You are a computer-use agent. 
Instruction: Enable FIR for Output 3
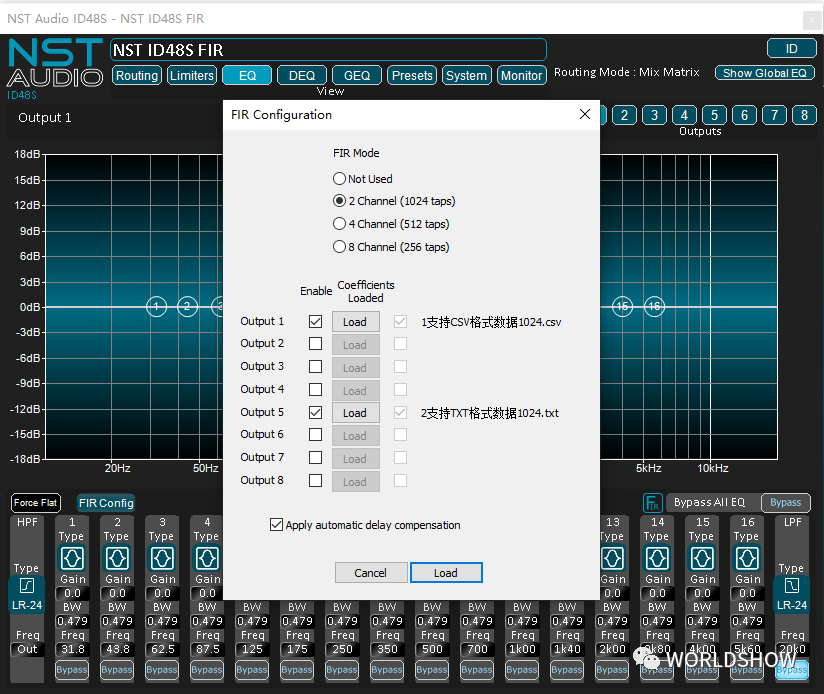pyautogui.click(x=315, y=367)
